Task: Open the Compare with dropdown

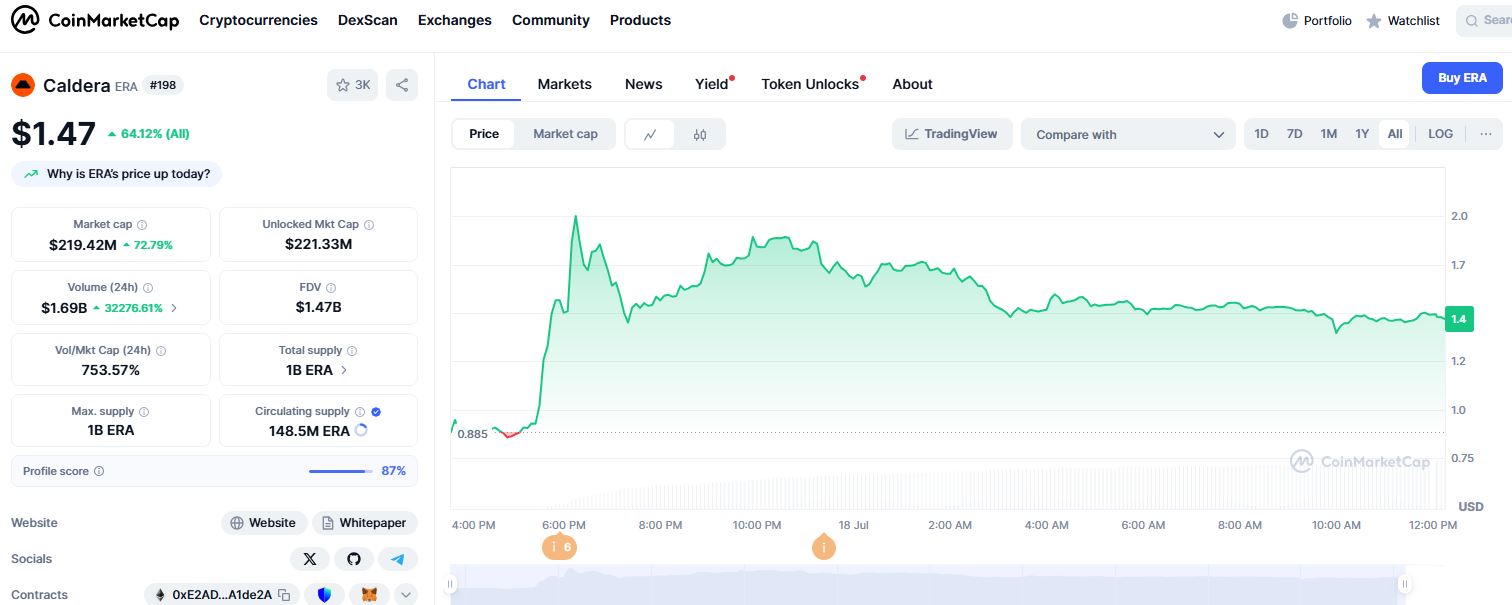Action: [x=1128, y=134]
